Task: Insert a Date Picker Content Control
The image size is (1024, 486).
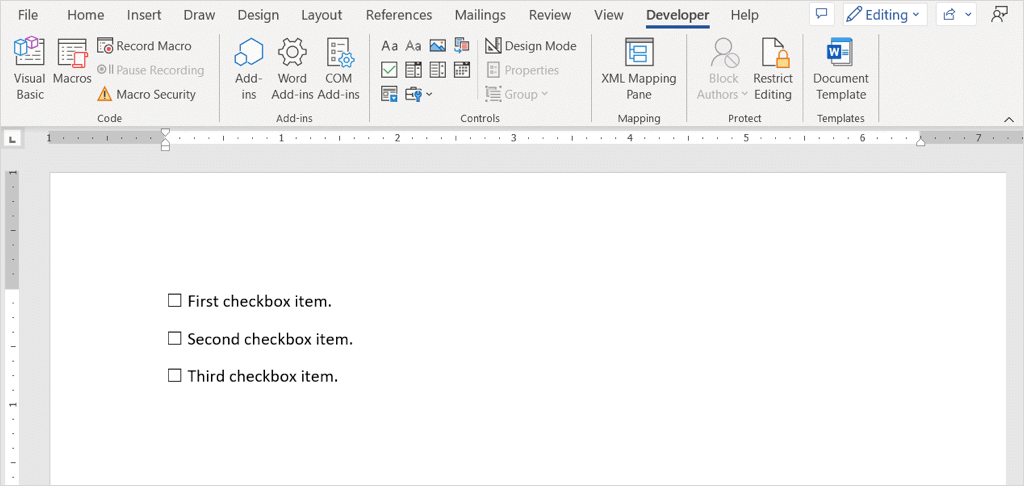Action: pyautogui.click(x=461, y=70)
